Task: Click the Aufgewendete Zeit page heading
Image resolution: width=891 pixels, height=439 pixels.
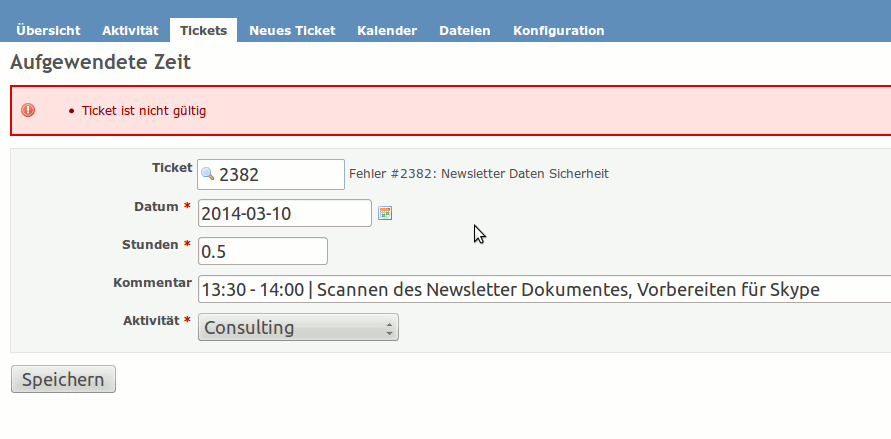Action: click(101, 62)
